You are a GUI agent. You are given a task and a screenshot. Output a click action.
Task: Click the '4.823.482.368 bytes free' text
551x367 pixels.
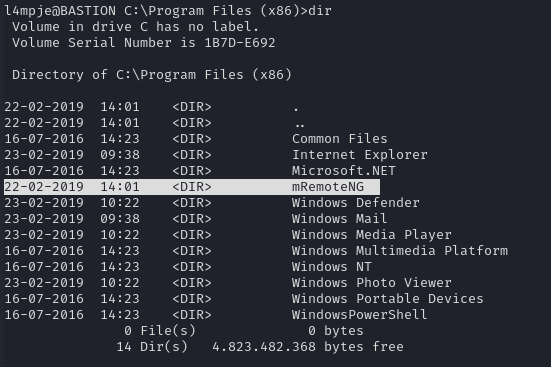coord(308,347)
